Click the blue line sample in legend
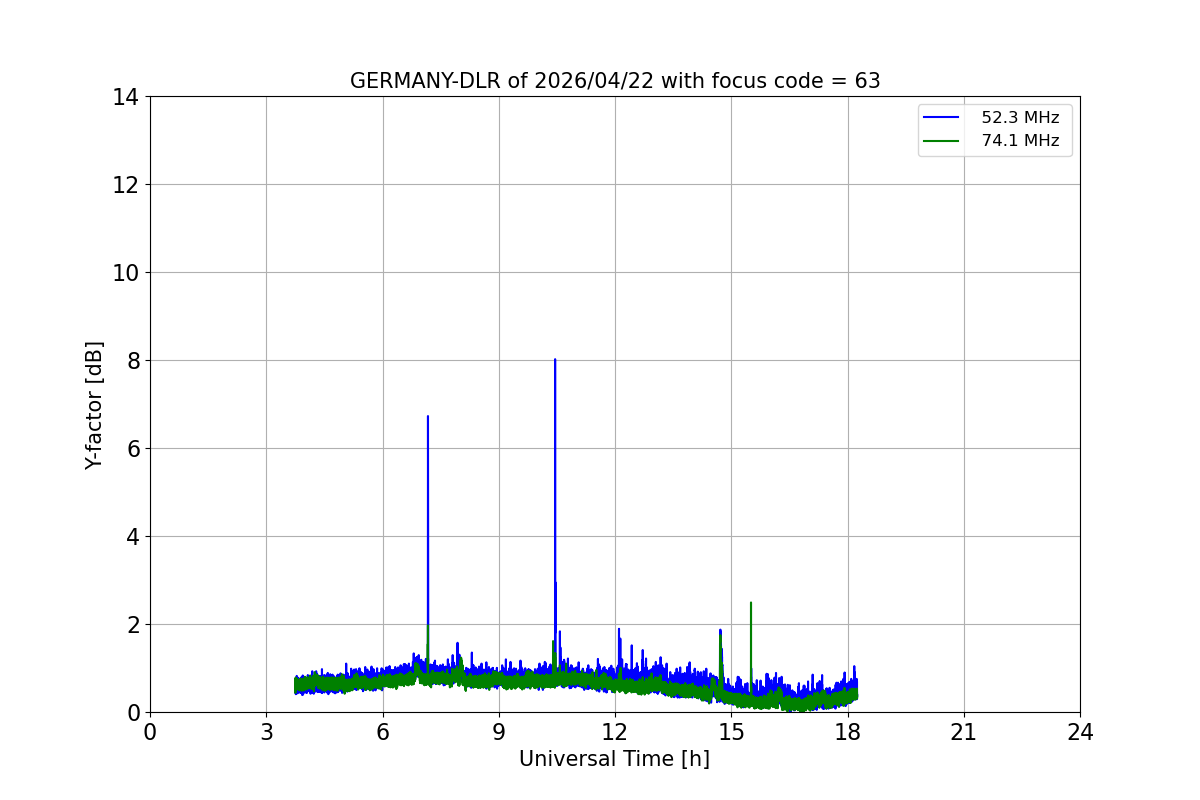This screenshot has width=1200, height=800. tap(942, 118)
